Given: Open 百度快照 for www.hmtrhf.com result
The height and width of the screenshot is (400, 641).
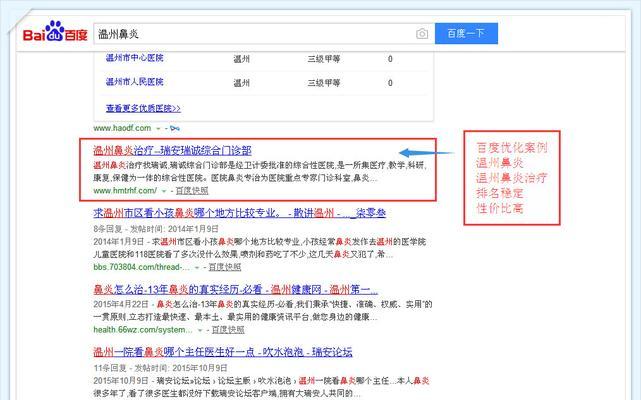Looking at the screenshot, I should click(192, 191).
